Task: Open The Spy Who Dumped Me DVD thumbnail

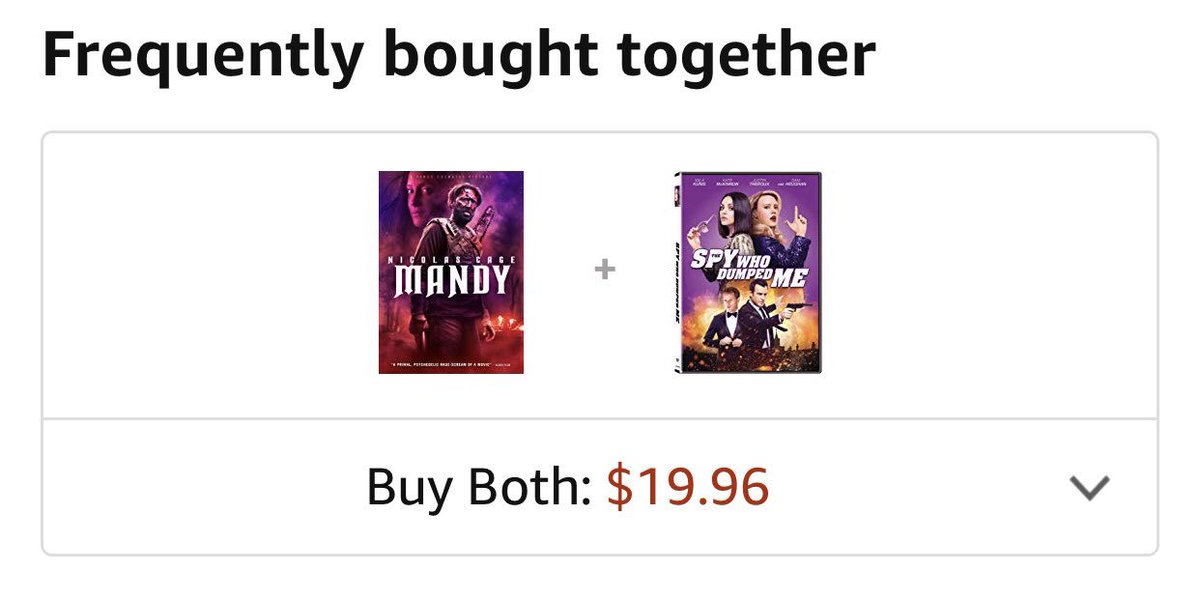Action: pos(748,272)
